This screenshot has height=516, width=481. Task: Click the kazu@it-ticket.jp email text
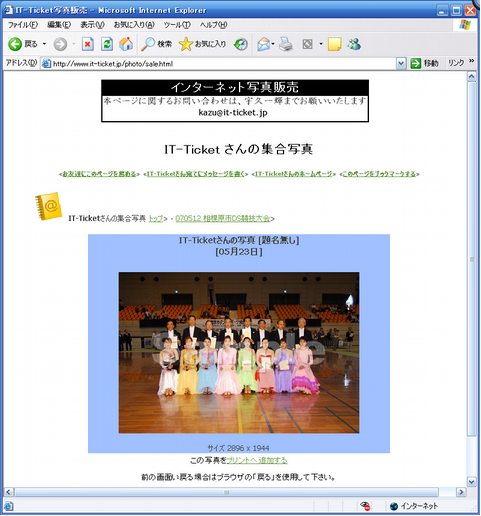(233, 113)
